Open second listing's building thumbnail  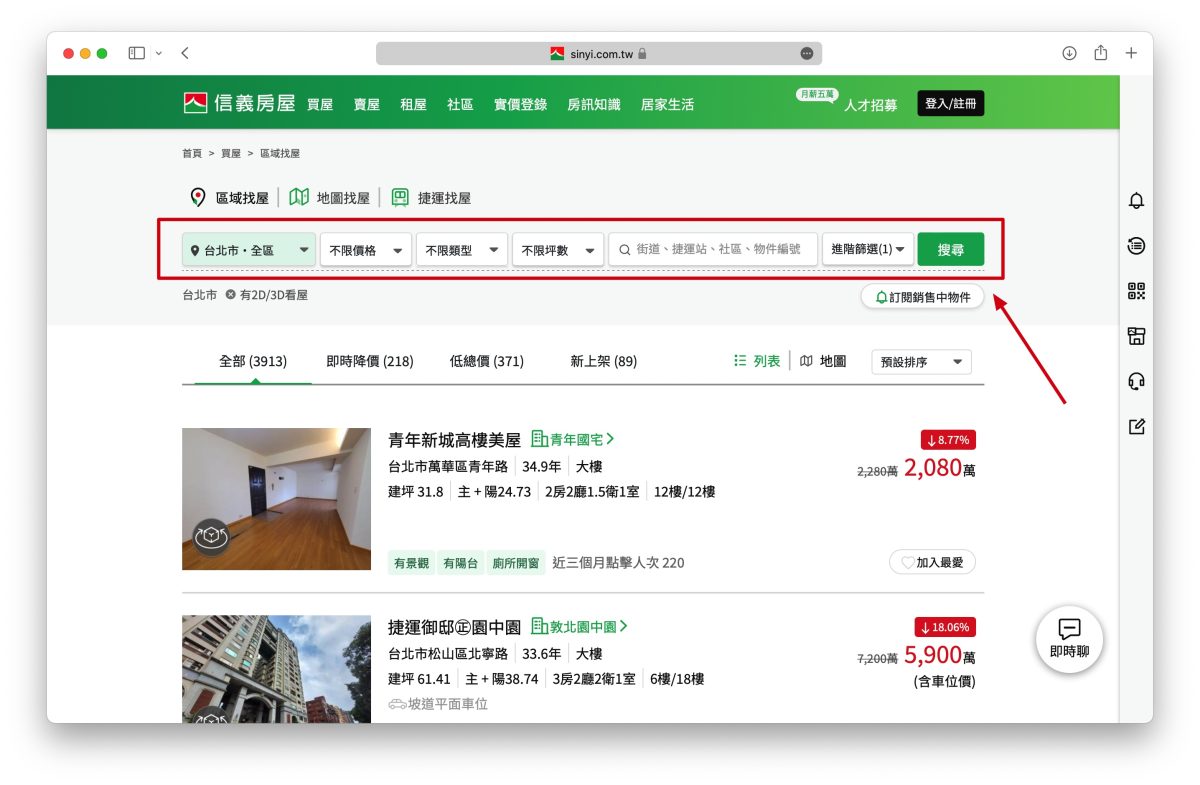pyautogui.click(x=276, y=669)
